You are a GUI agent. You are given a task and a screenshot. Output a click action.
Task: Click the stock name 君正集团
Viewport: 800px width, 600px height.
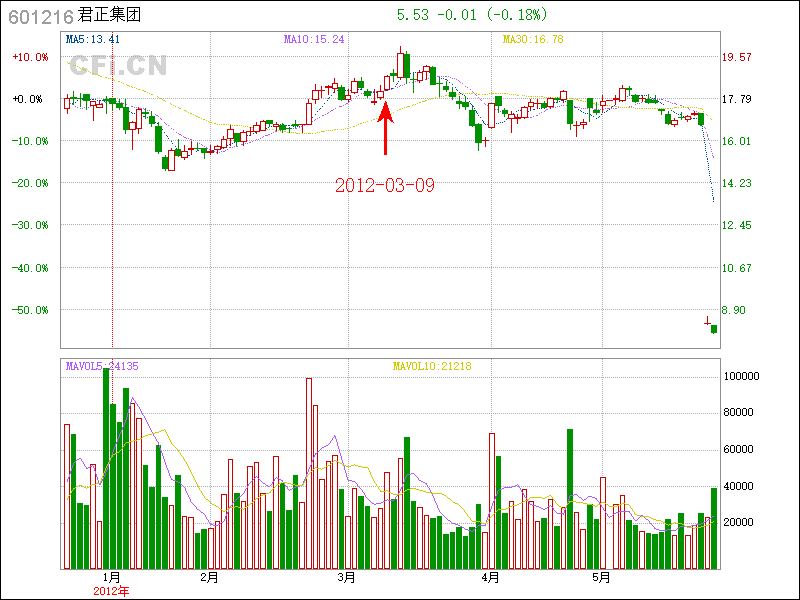109,15
